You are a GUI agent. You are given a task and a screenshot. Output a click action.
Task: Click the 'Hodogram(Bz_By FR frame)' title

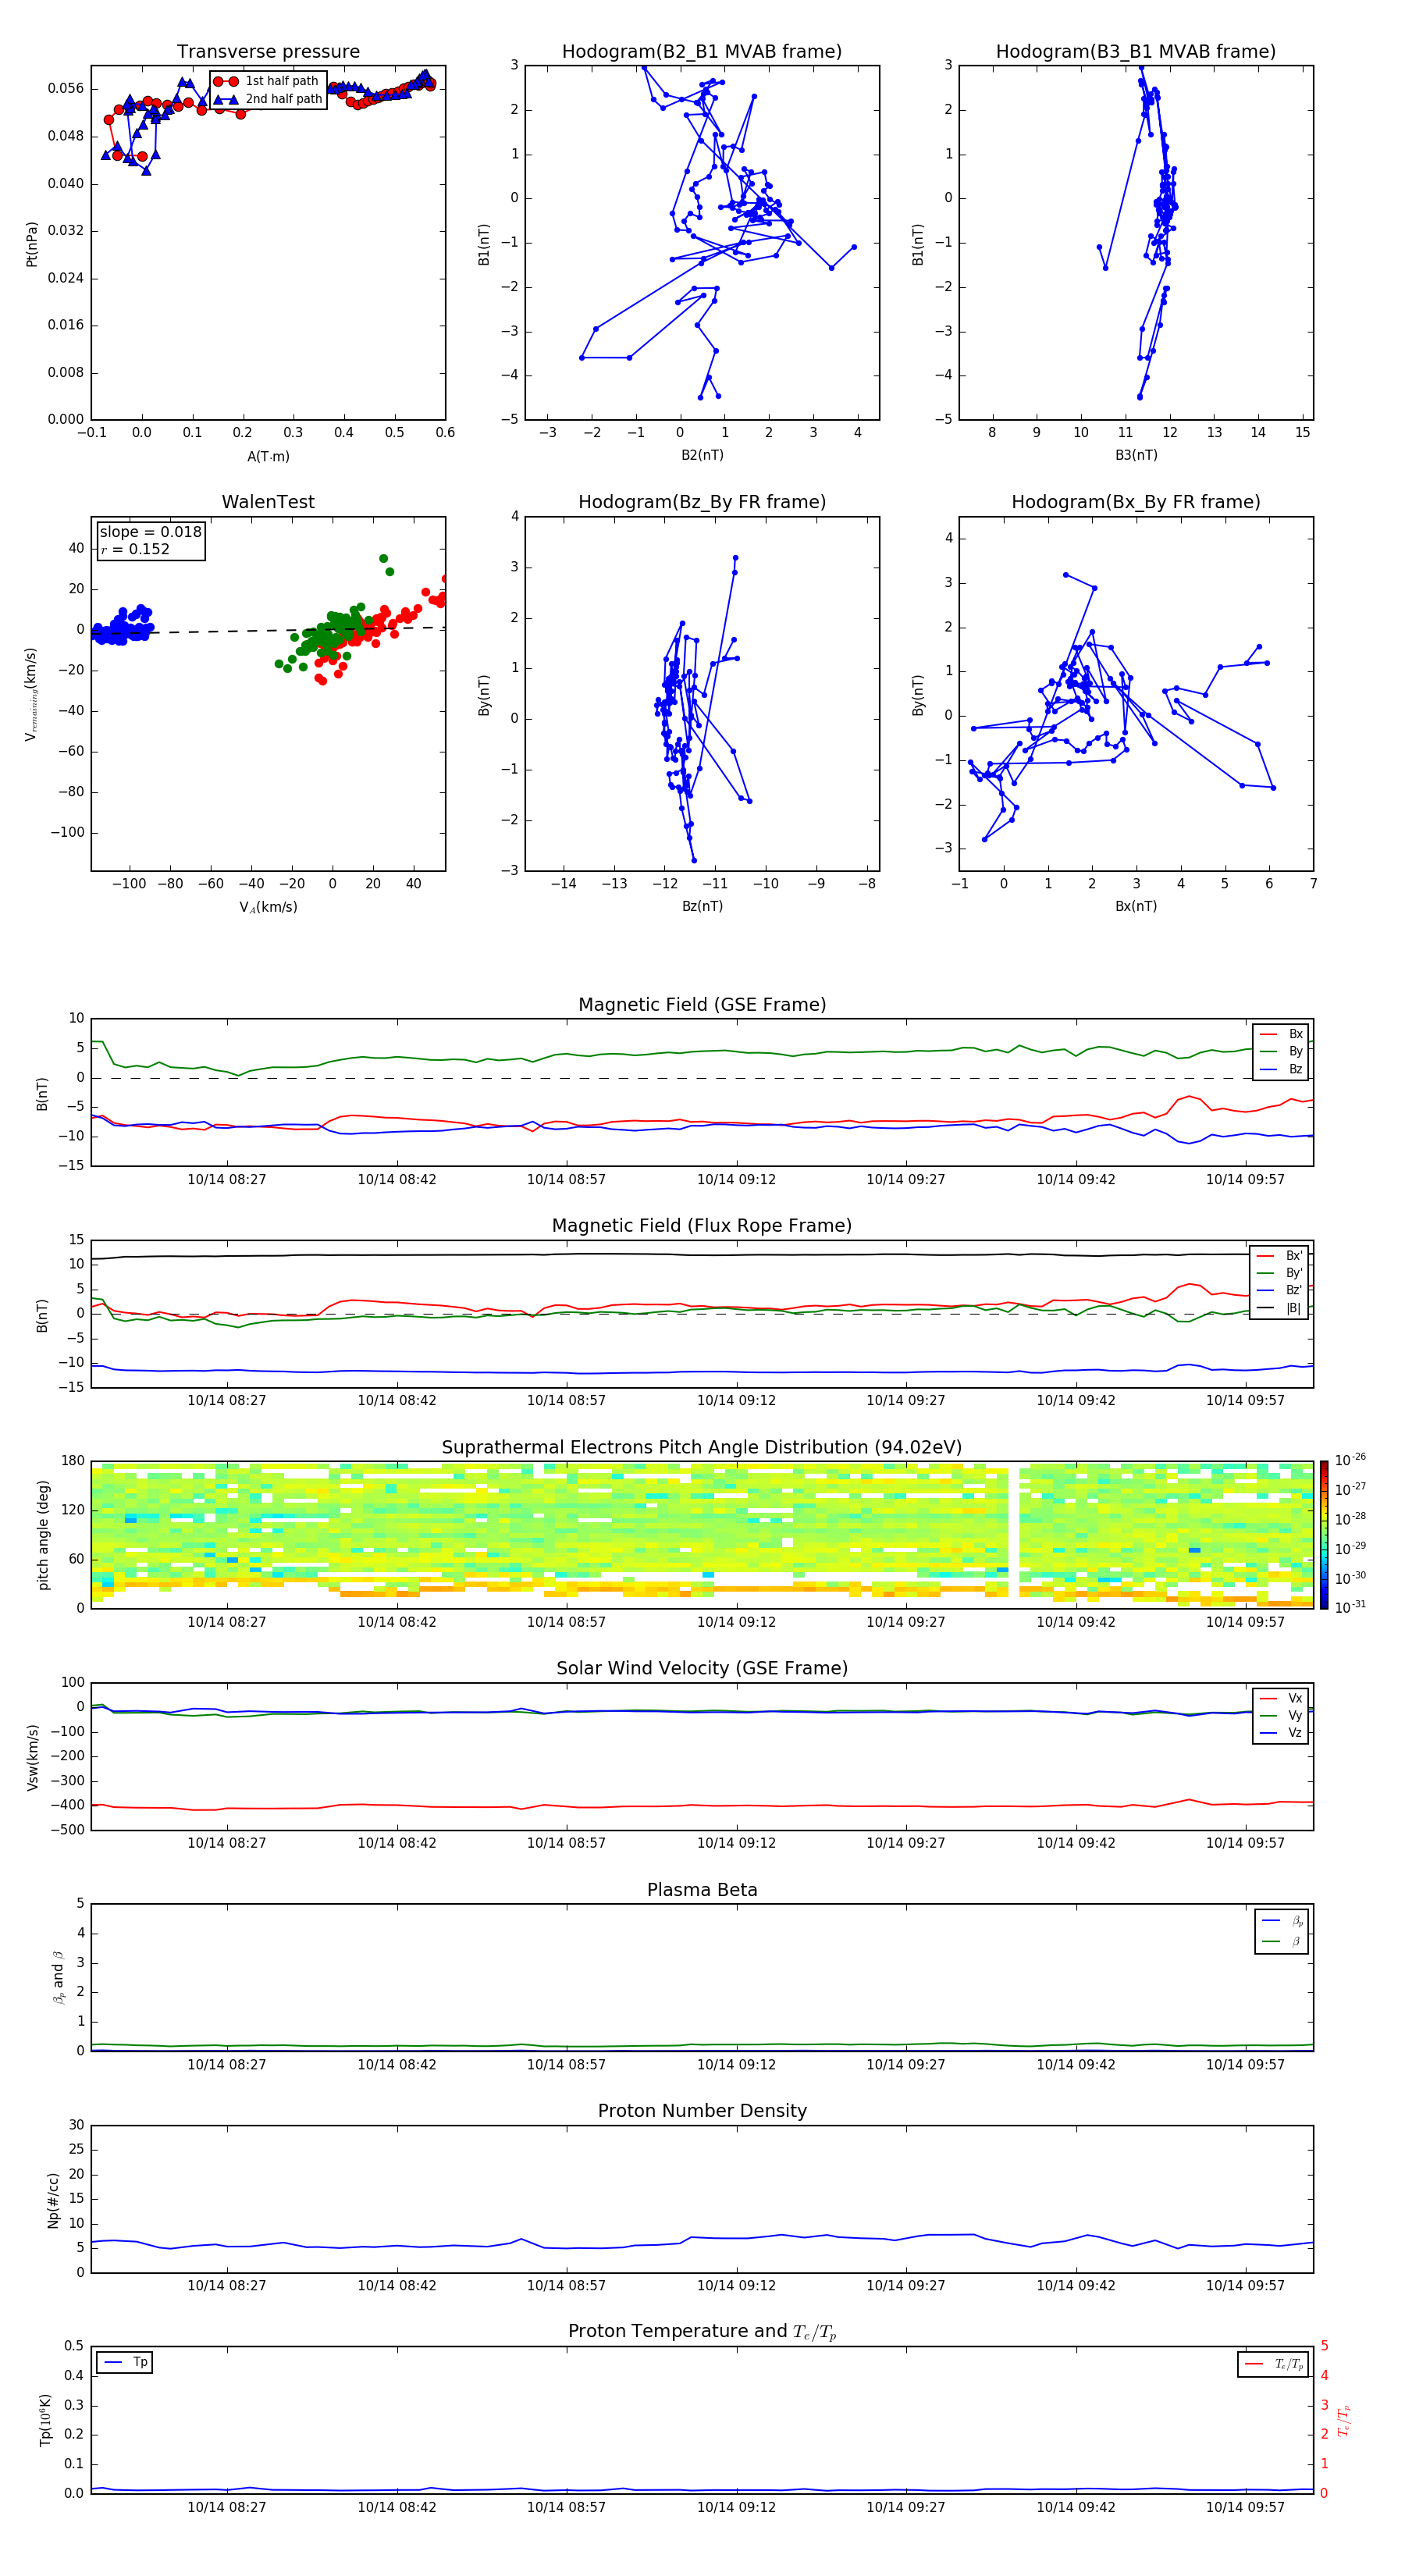702,502
